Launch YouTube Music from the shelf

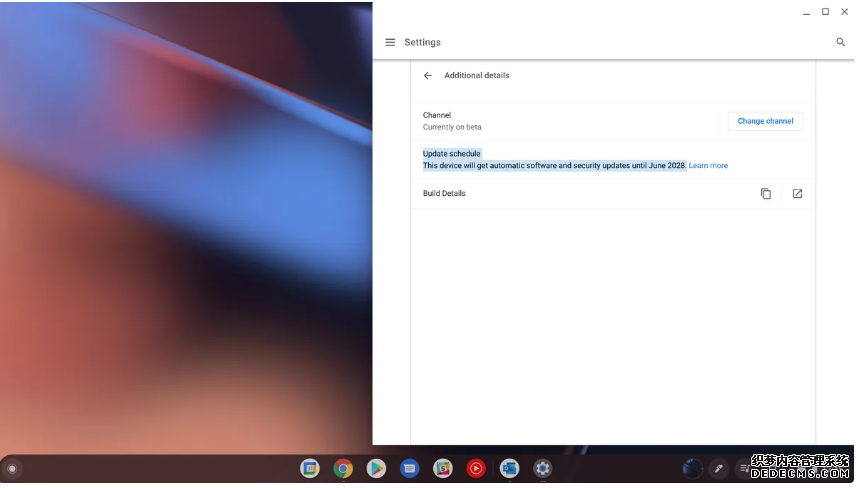476,469
